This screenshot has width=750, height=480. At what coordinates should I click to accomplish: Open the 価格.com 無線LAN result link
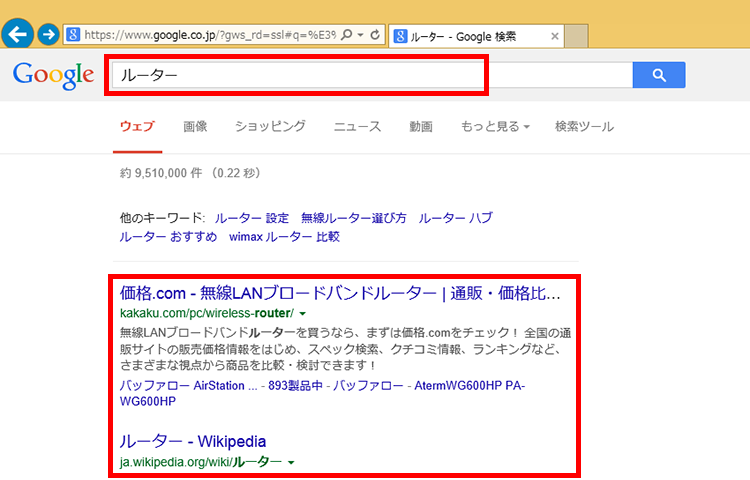(x=340, y=294)
